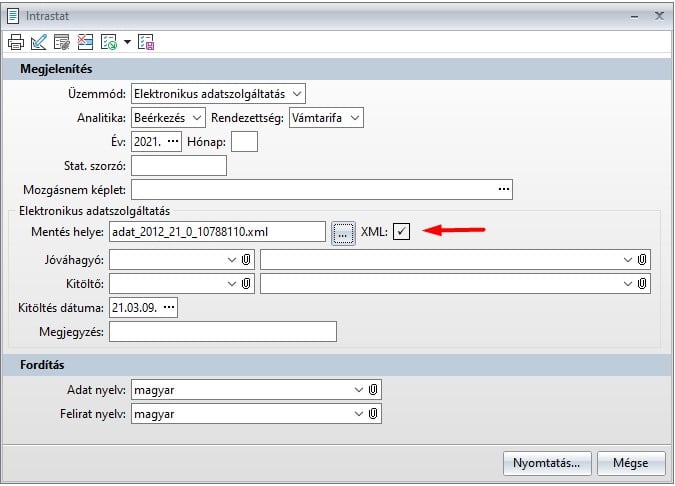Open the Felirat nyelv dropdown

click(x=359, y=414)
